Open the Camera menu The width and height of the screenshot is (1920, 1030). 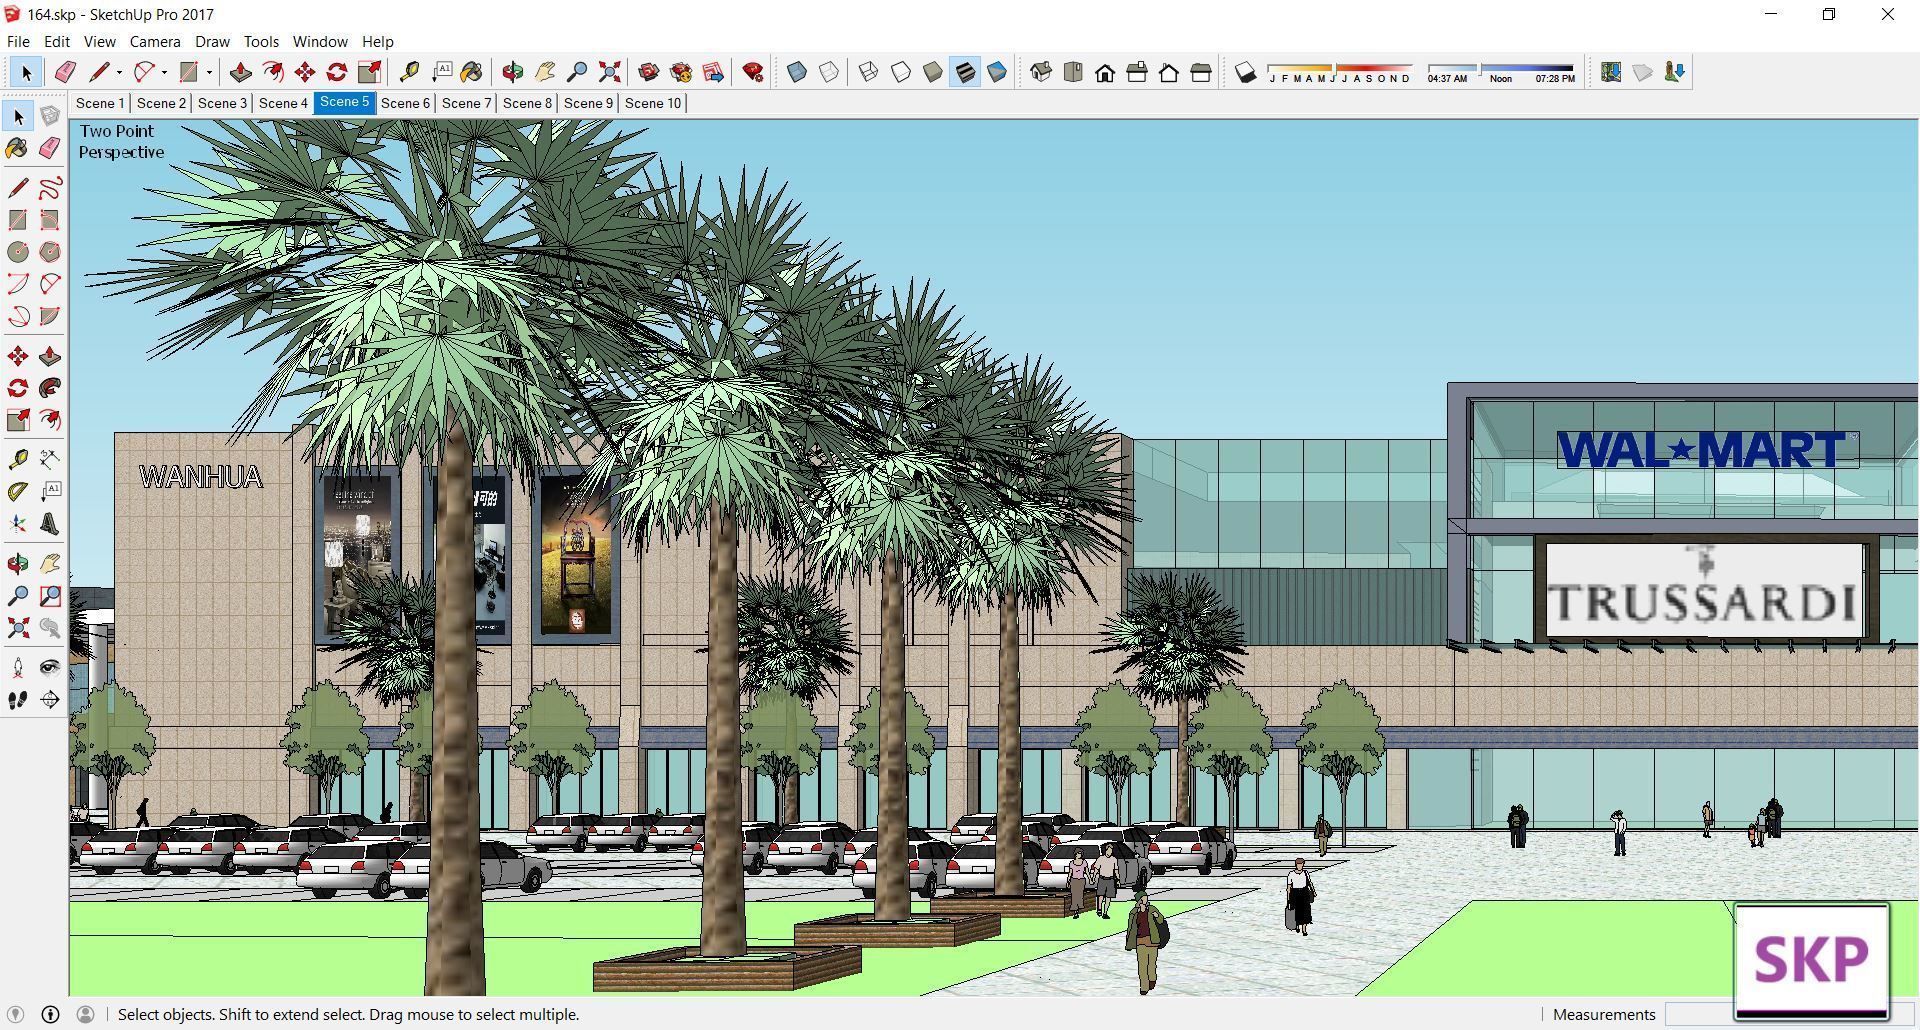(x=155, y=41)
